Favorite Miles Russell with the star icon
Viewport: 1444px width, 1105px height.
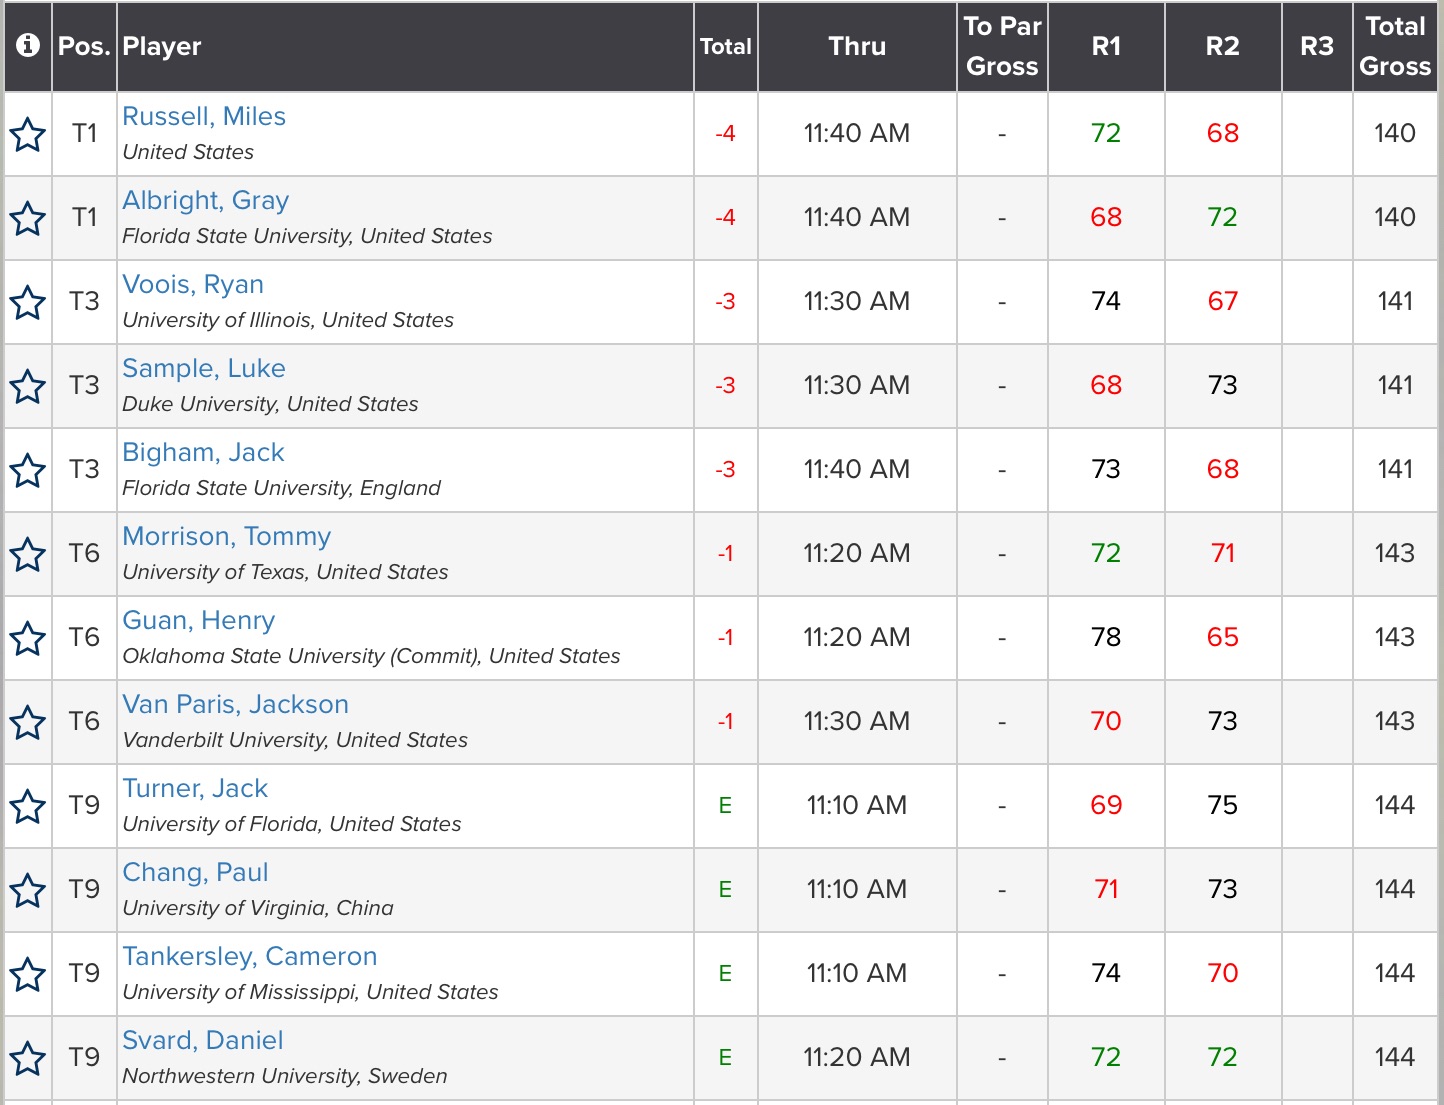click(28, 135)
